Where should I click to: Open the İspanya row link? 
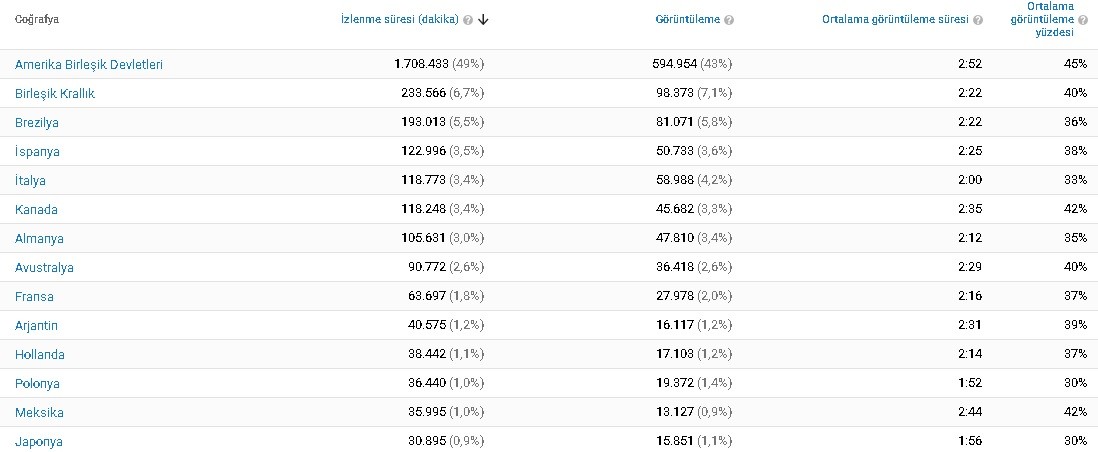(x=37, y=151)
